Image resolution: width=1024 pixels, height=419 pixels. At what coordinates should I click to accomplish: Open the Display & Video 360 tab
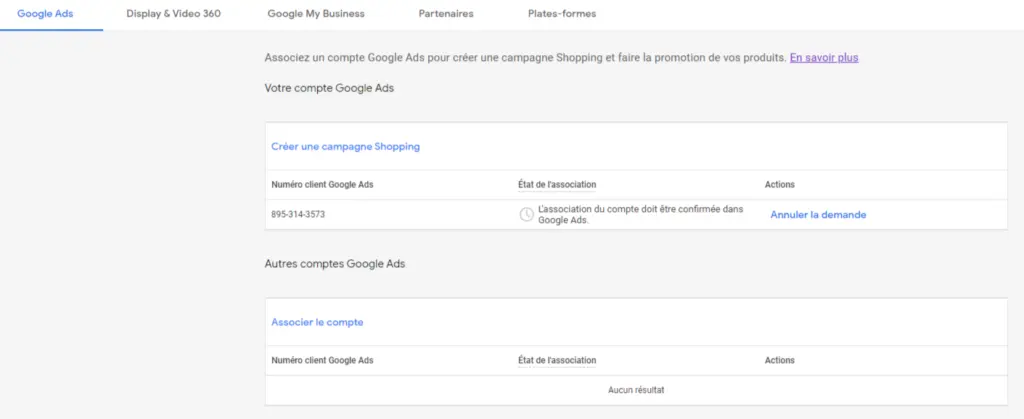pos(174,14)
